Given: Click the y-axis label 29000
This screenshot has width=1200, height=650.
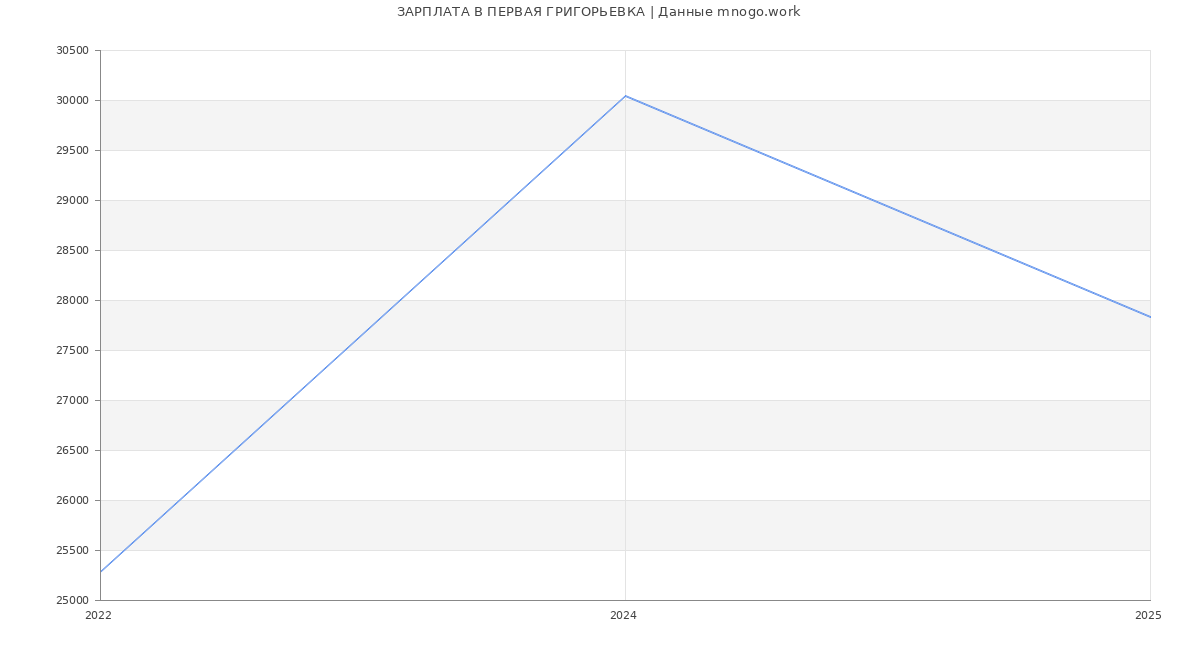Looking at the screenshot, I should pyautogui.click(x=72, y=201).
